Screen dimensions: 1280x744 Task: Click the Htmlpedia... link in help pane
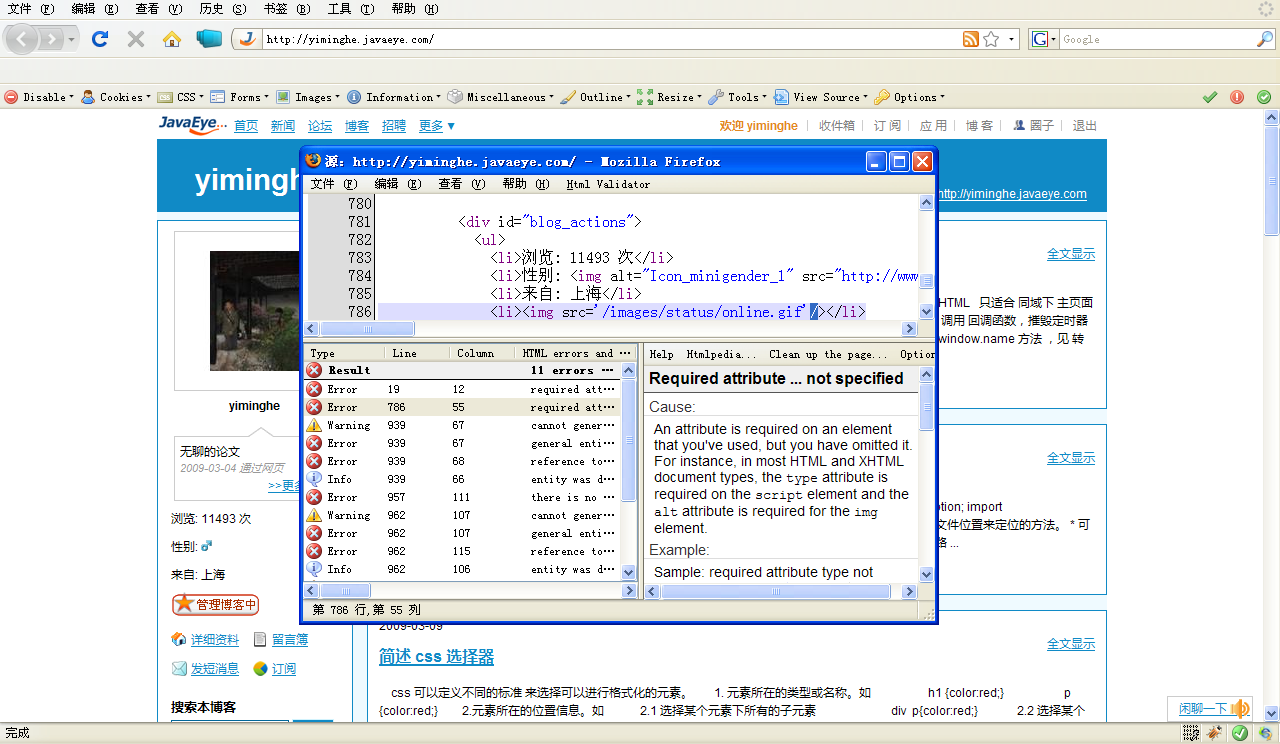[x=721, y=354]
